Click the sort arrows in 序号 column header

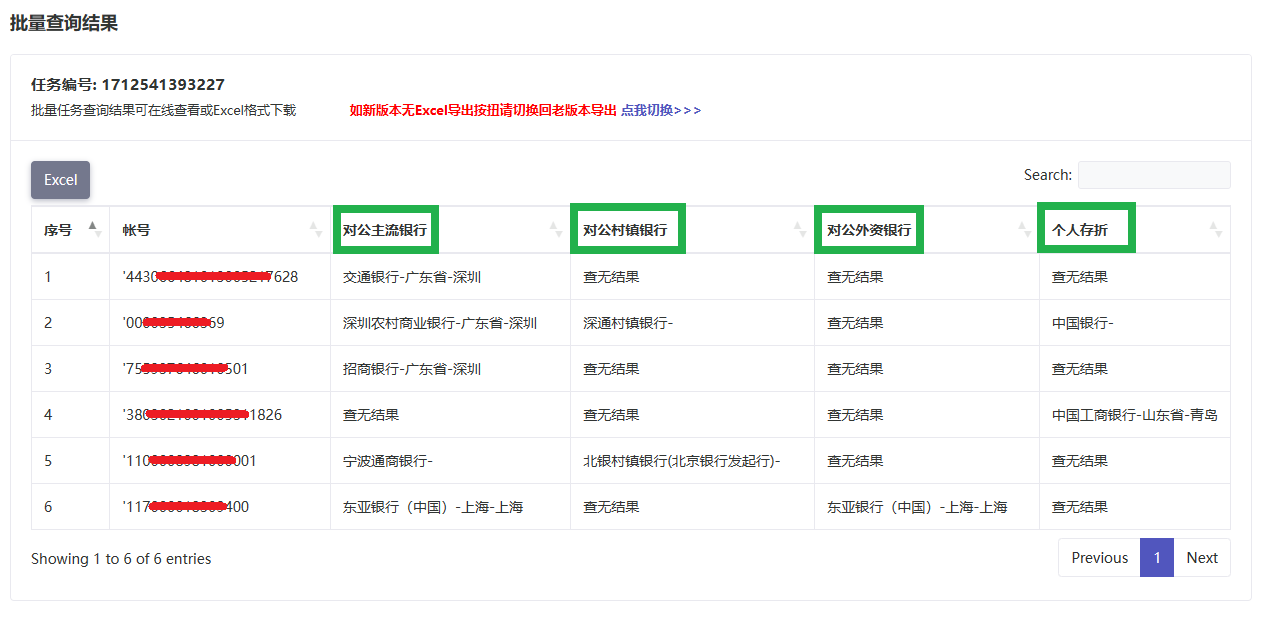[94, 229]
